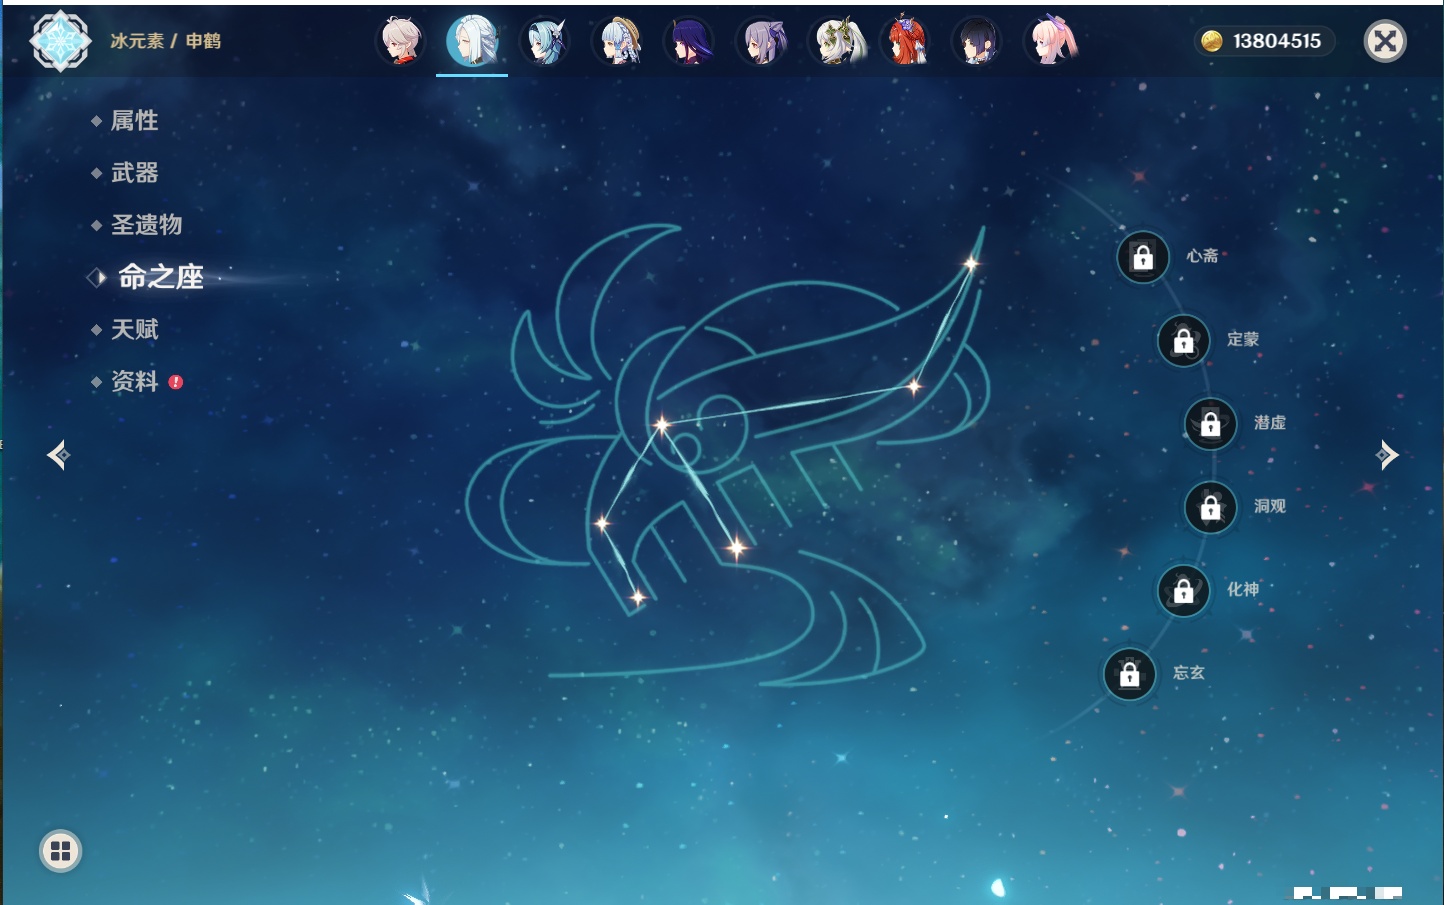Switch to the 圣遗物 artifacts tab

point(146,225)
